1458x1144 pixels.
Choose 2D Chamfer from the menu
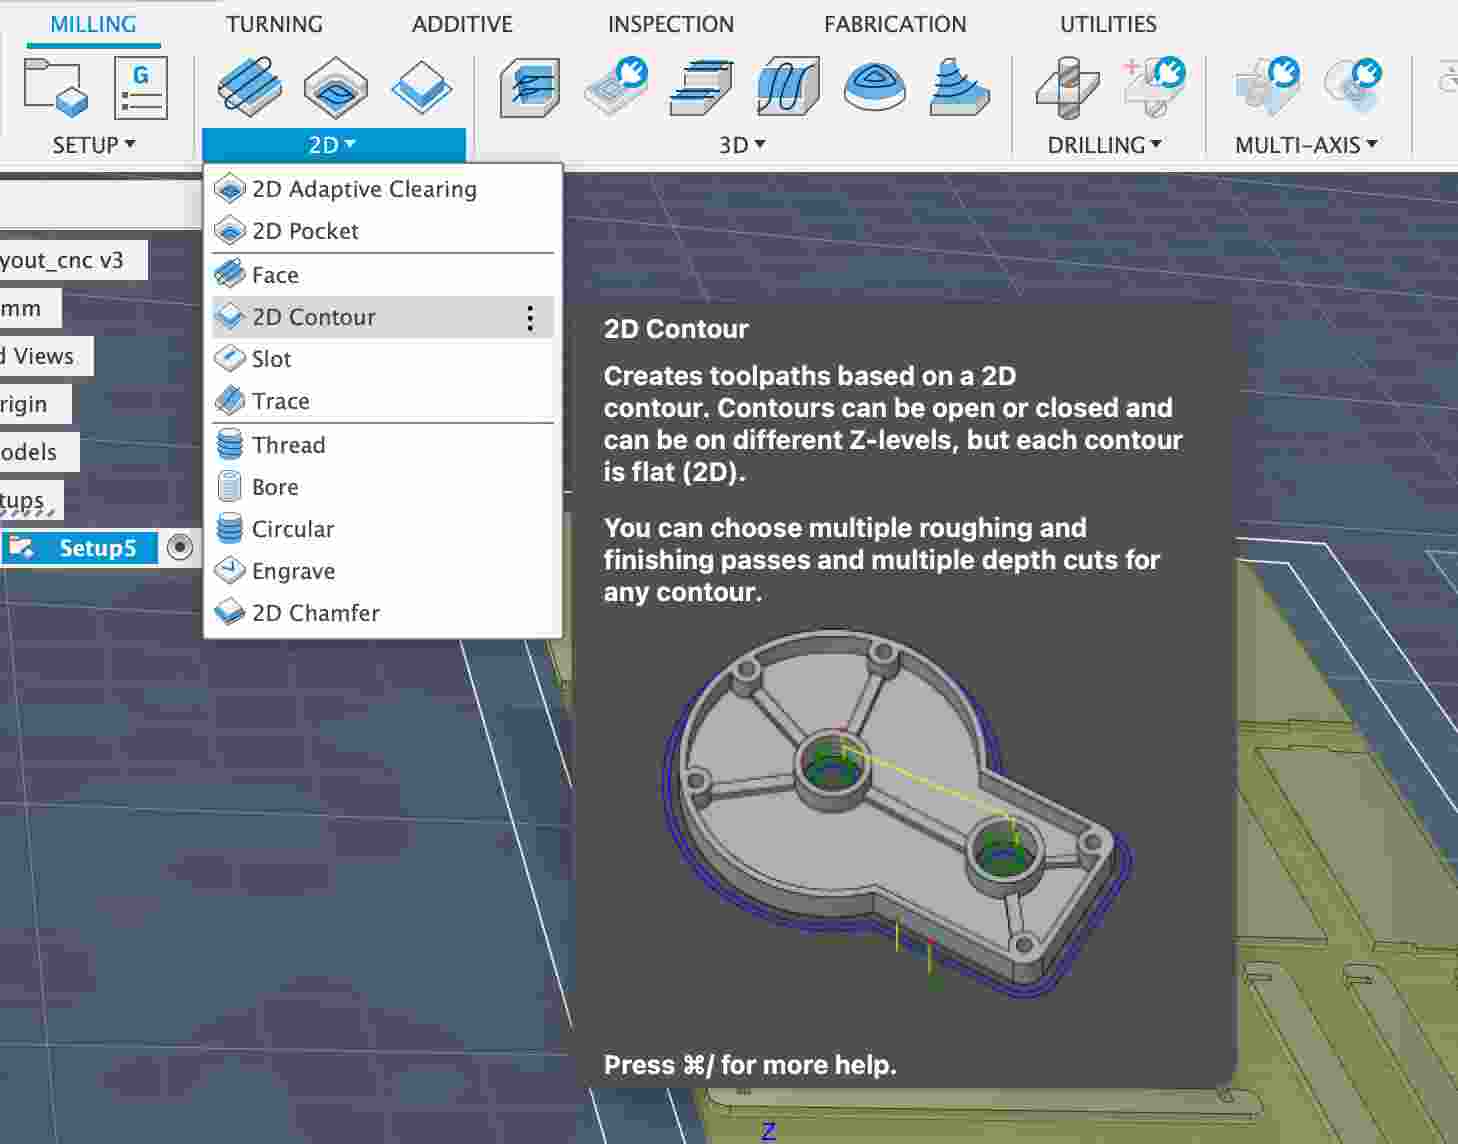tap(383, 613)
